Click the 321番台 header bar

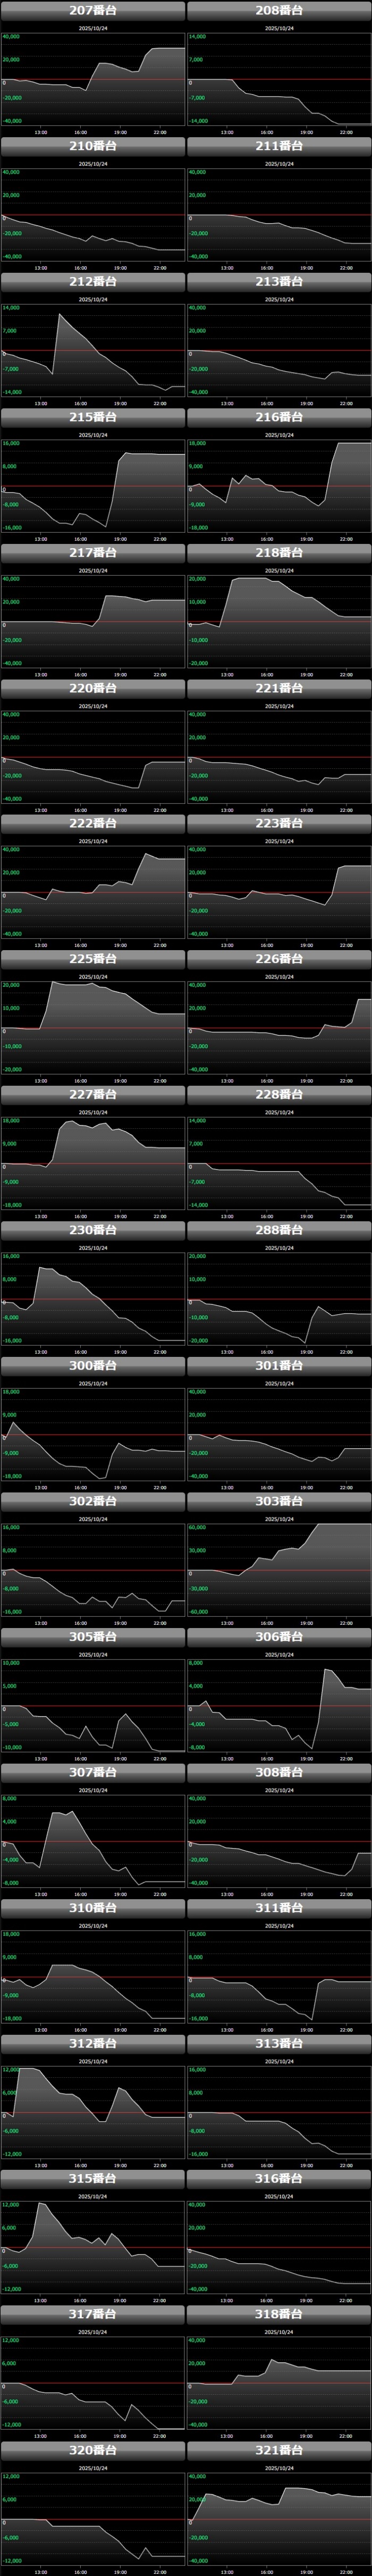pyautogui.click(x=279, y=2450)
